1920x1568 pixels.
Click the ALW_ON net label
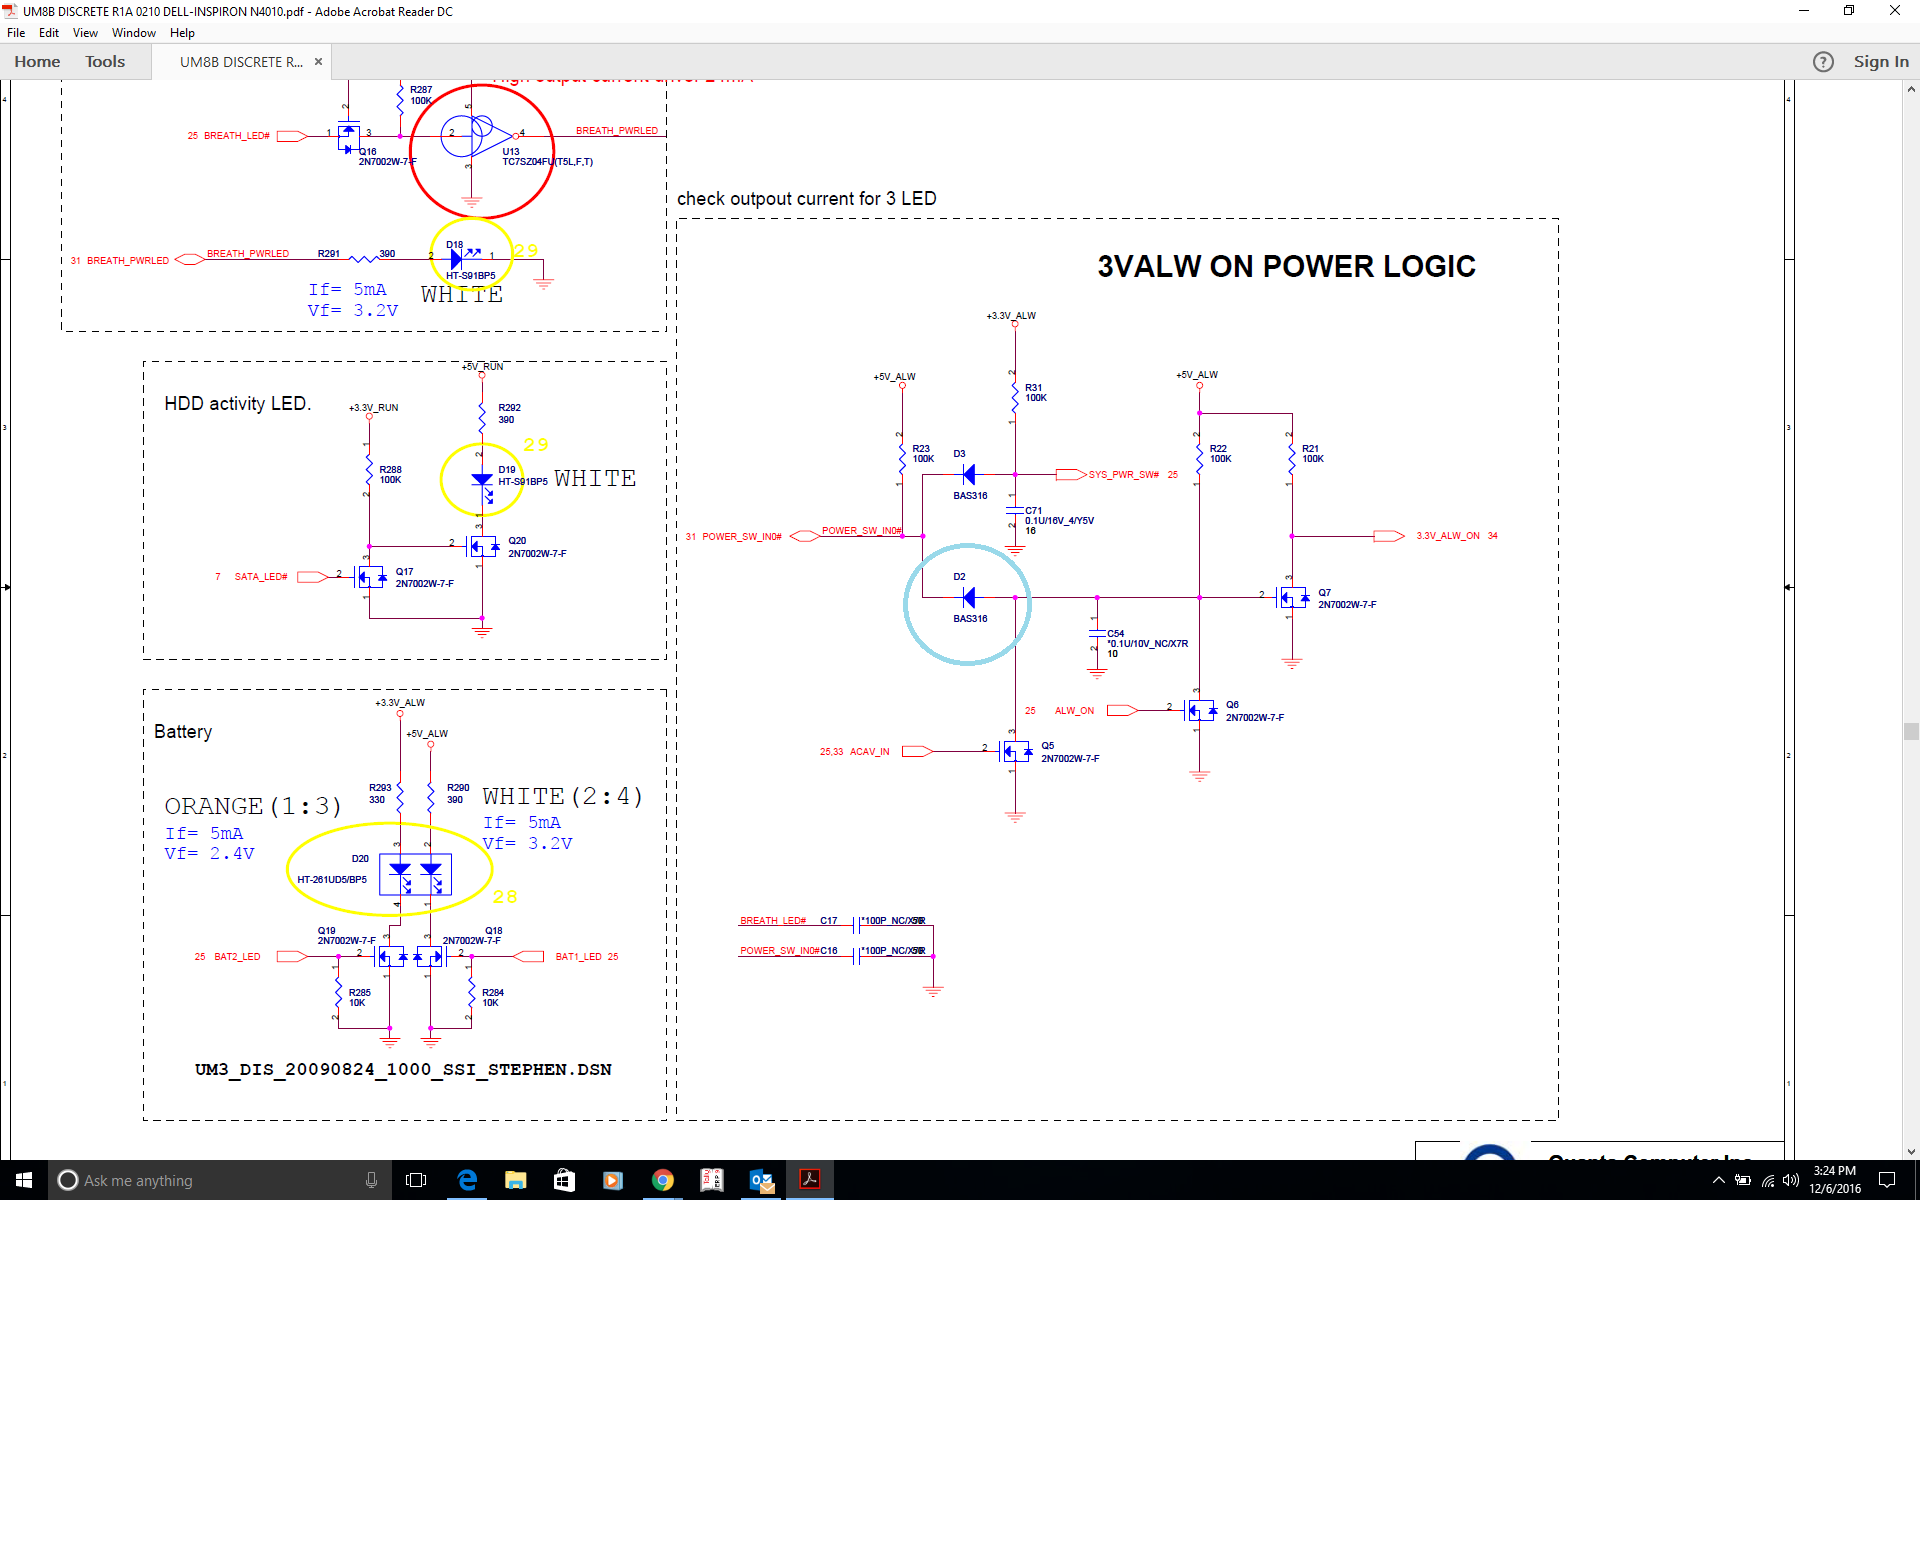click(x=1074, y=711)
